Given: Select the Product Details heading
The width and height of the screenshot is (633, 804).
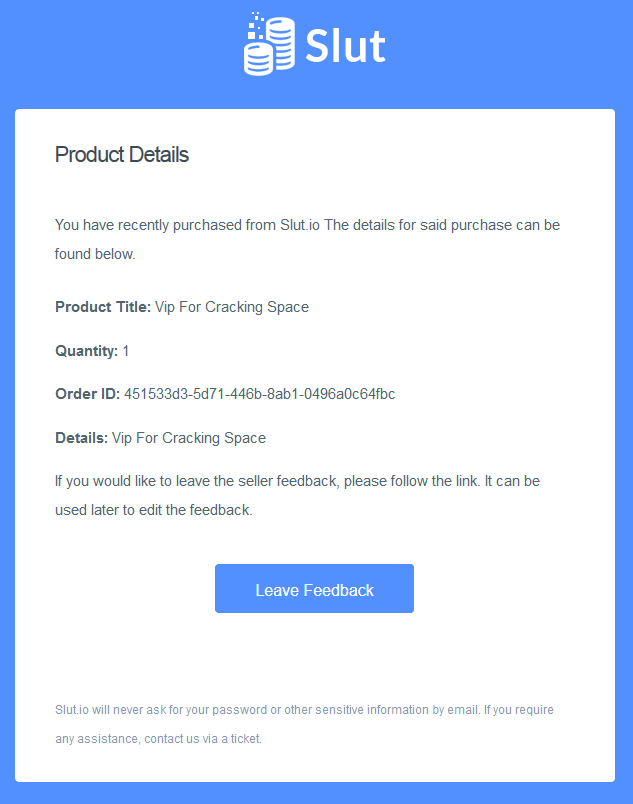Looking at the screenshot, I should 122,154.
